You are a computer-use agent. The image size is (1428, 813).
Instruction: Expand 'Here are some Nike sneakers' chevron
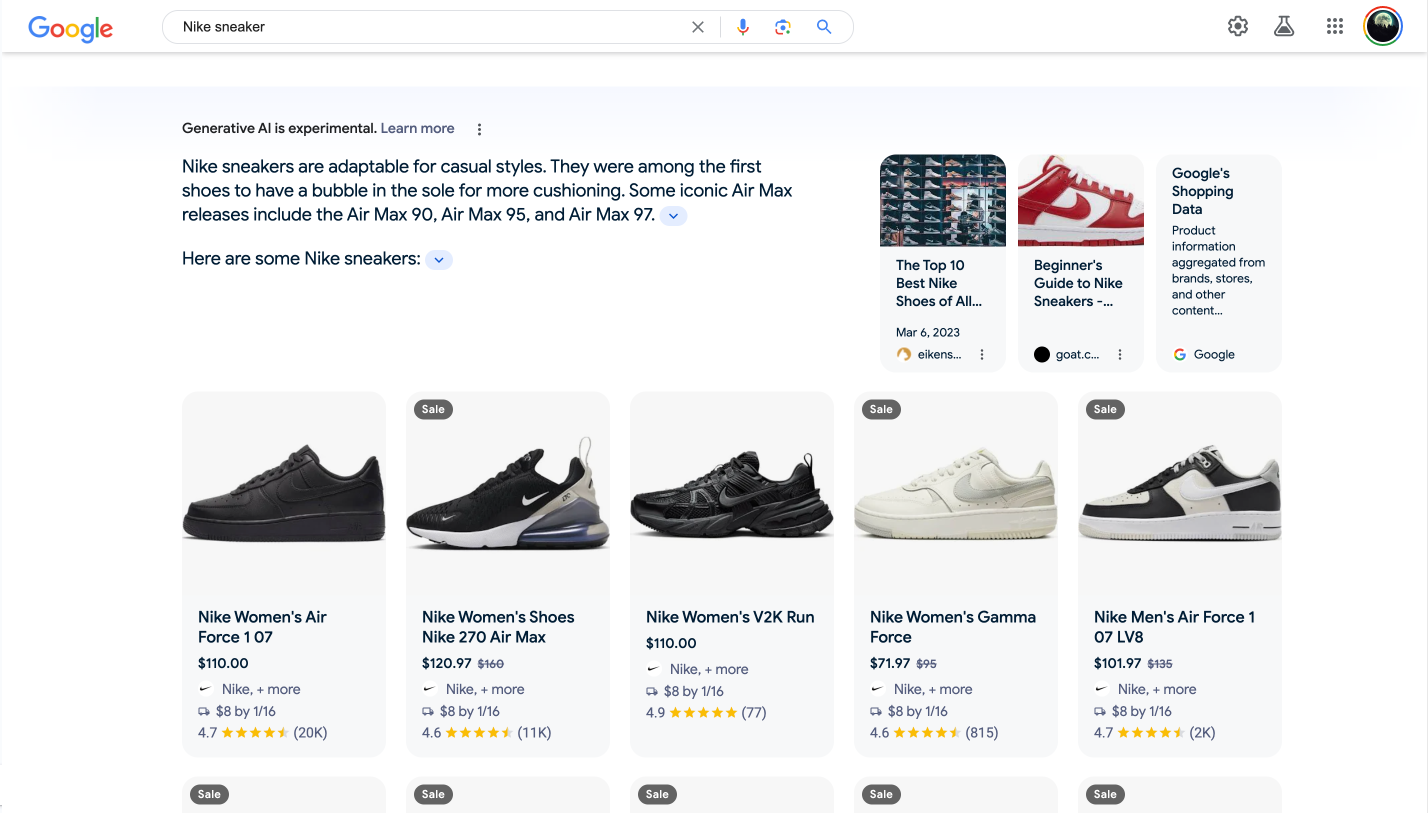coord(439,260)
